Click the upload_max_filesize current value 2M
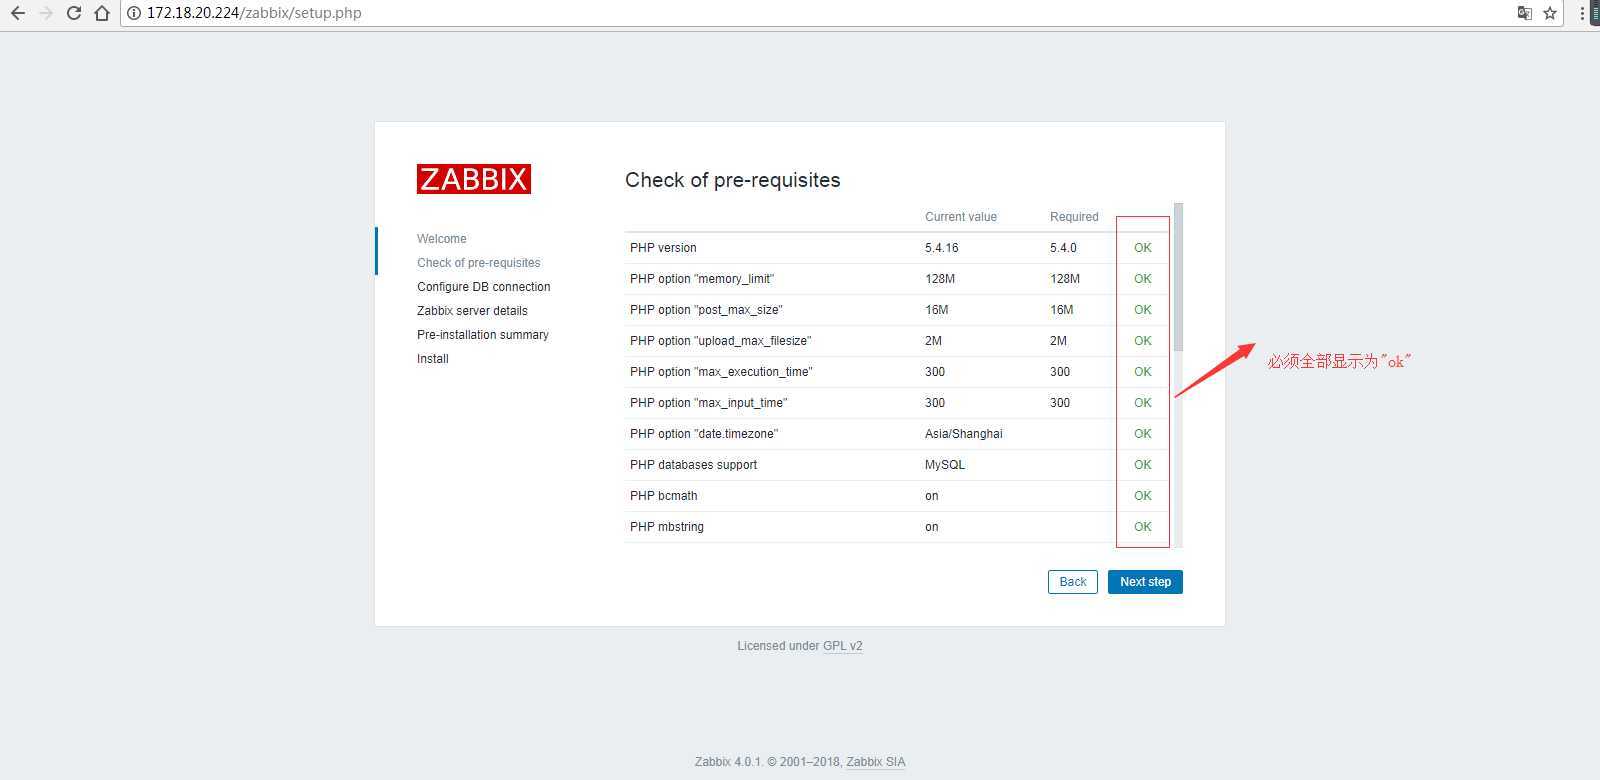Viewport: 1600px width, 780px height. coord(933,341)
